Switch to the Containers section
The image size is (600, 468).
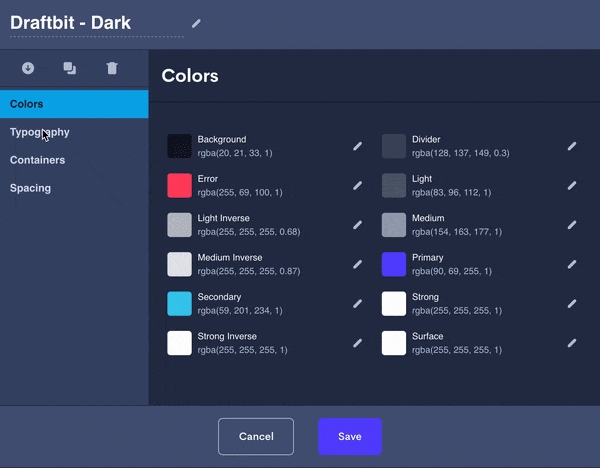(x=38, y=160)
